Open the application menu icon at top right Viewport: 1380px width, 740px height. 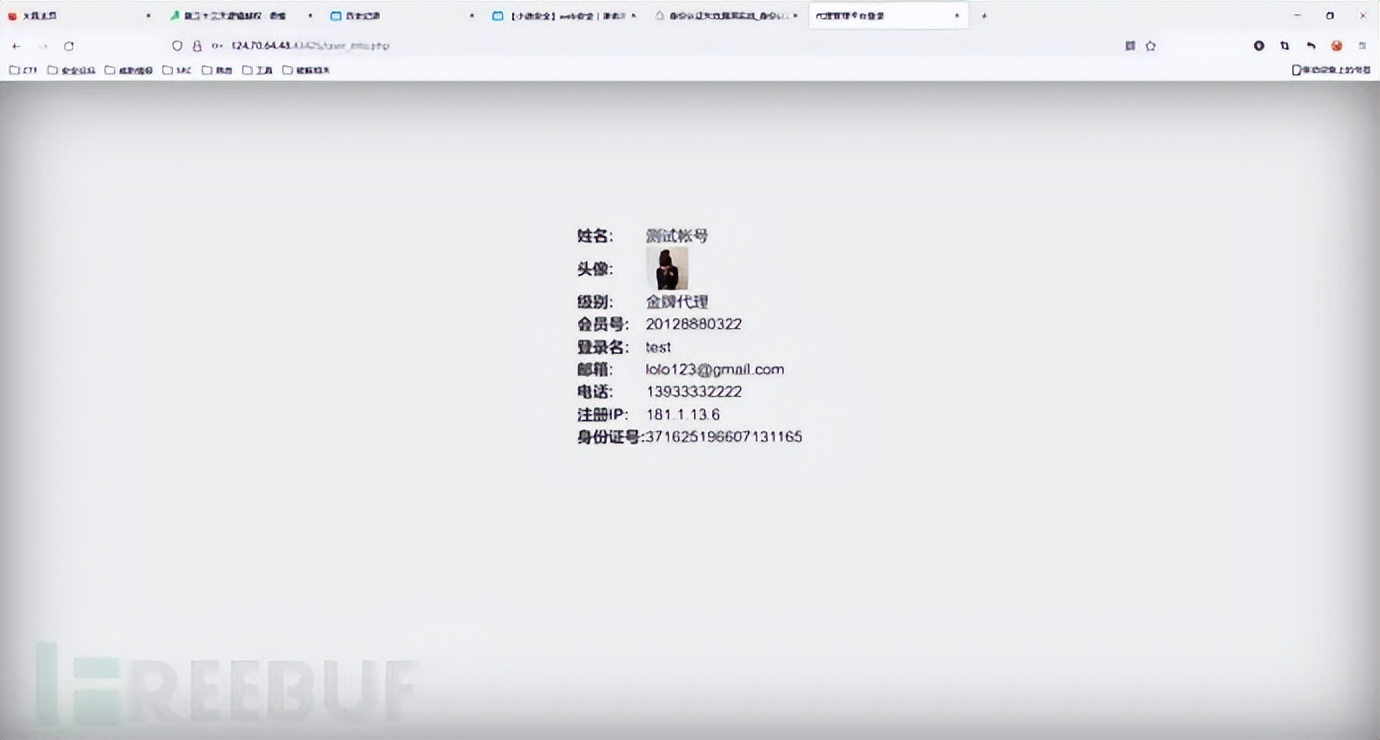(x=1361, y=45)
